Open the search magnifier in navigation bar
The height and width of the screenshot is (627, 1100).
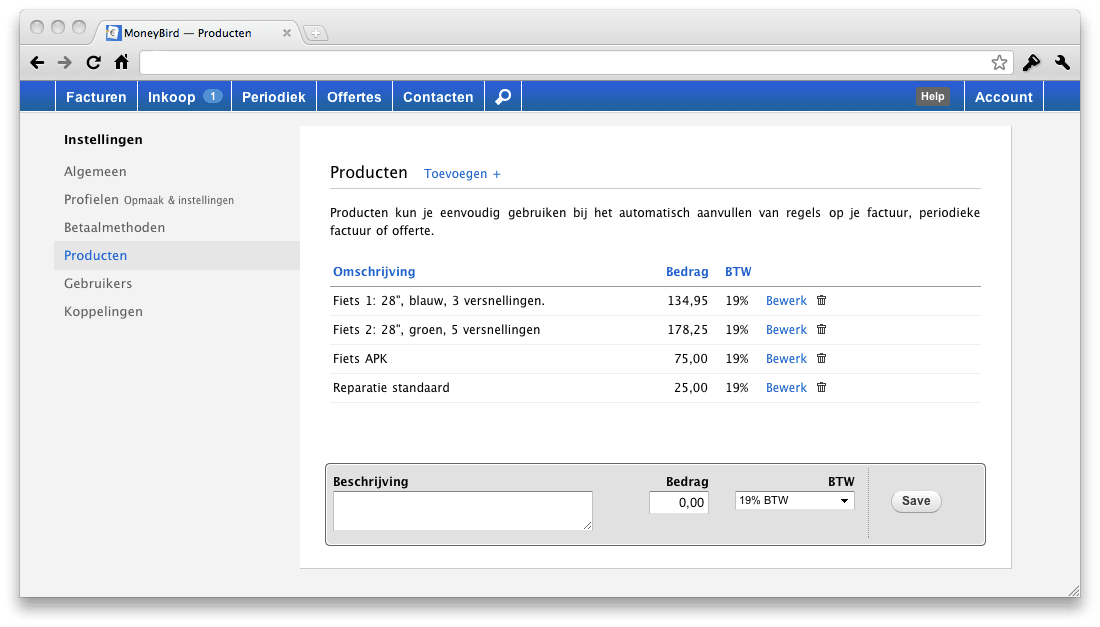pos(503,97)
